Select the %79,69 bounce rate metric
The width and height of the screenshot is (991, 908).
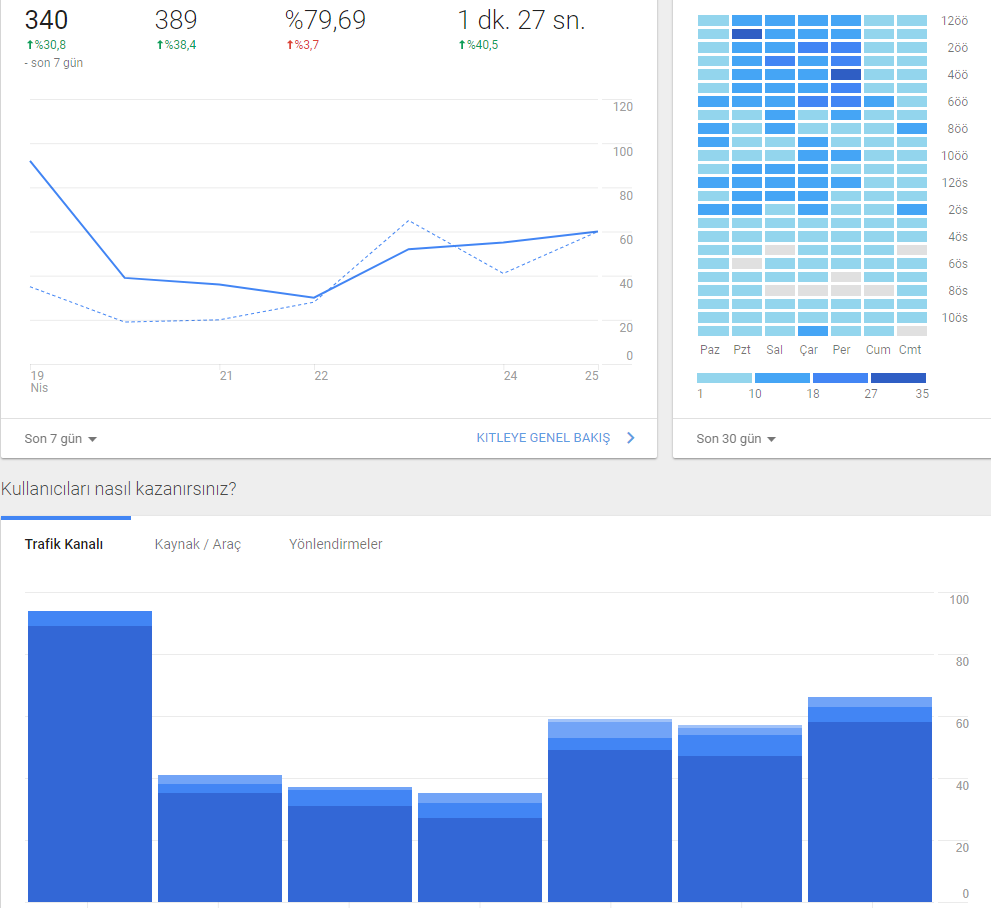coord(325,20)
